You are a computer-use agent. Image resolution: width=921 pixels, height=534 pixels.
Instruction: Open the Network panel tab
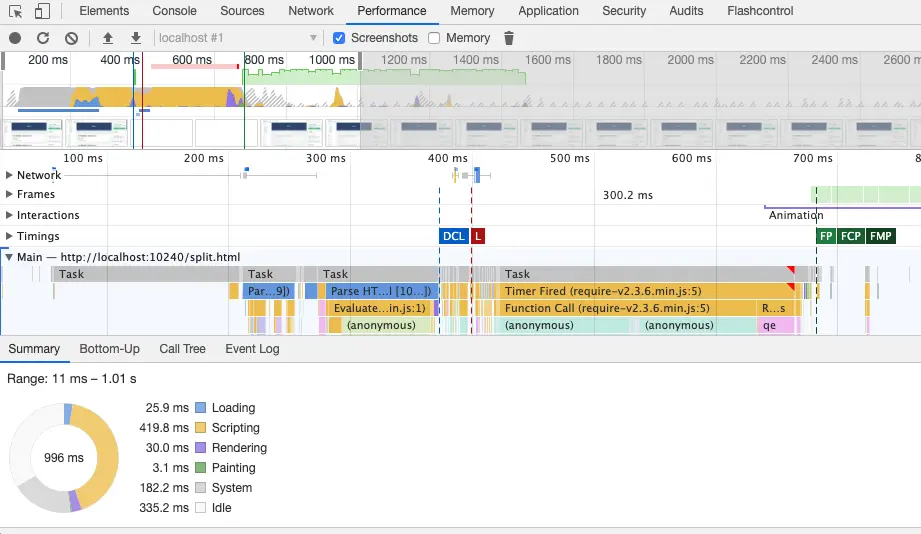[x=311, y=11]
